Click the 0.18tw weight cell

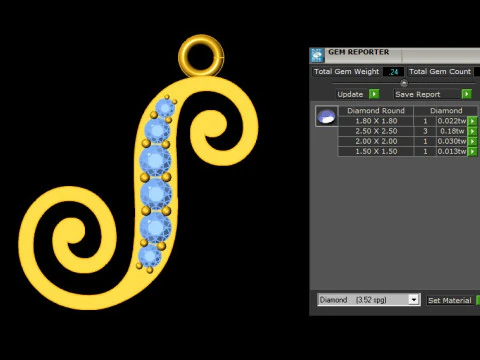(452, 131)
